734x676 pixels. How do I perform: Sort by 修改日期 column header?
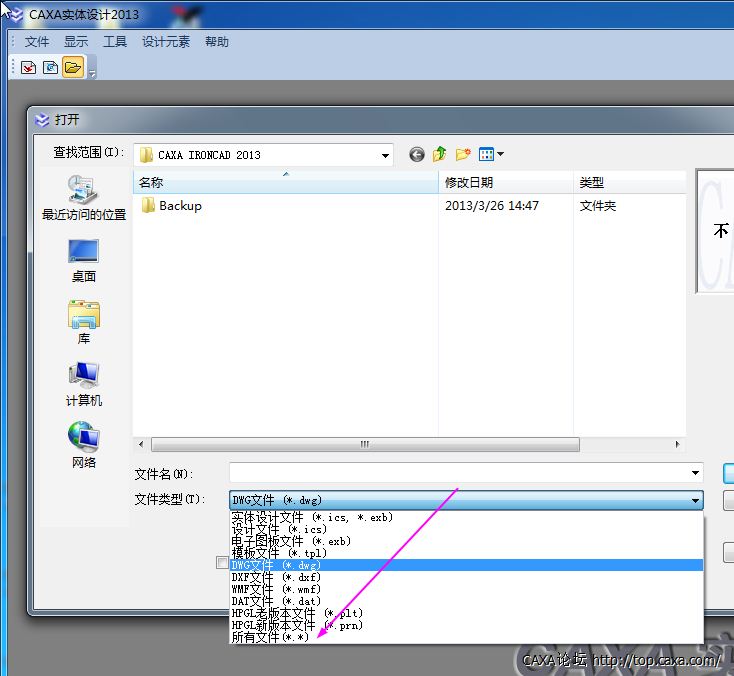tap(469, 183)
